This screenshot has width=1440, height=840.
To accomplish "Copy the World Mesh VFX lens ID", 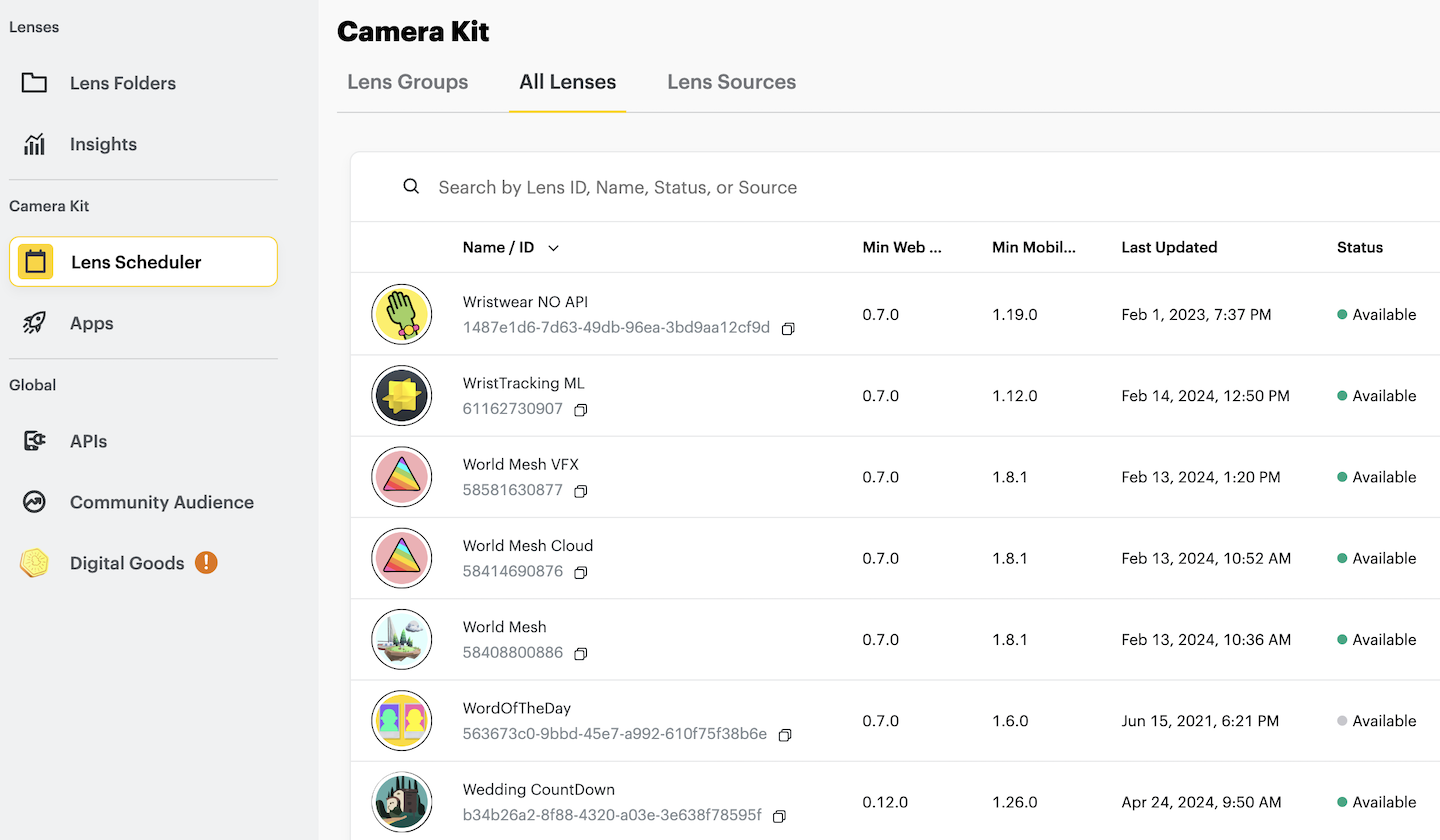I will coord(580,491).
